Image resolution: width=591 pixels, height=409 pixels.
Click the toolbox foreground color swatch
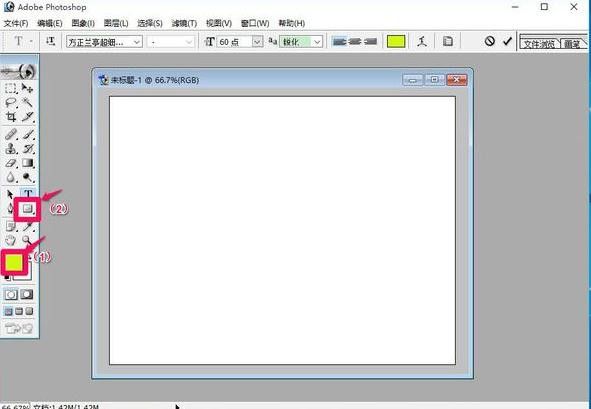[x=14, y=263]
